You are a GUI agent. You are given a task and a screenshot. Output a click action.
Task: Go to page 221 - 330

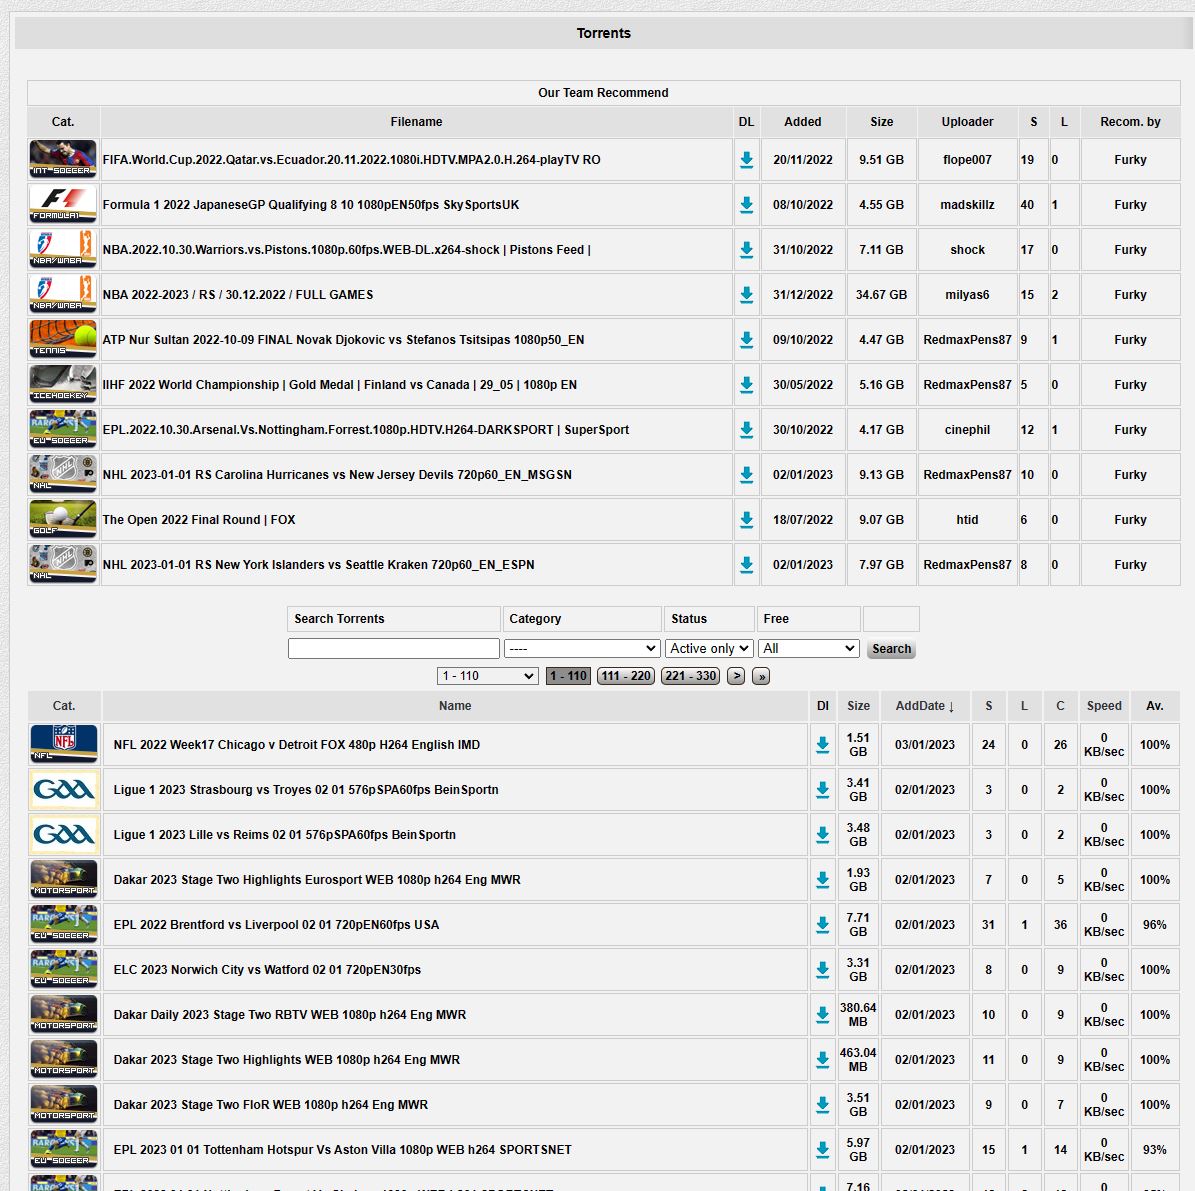(690, 677)
